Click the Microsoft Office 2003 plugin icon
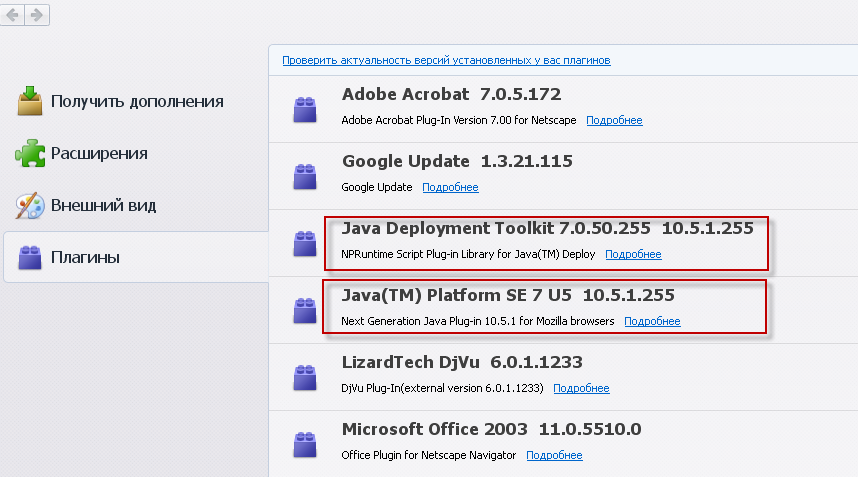The height and width of the screenshot is (477, 858). [305, 444]
